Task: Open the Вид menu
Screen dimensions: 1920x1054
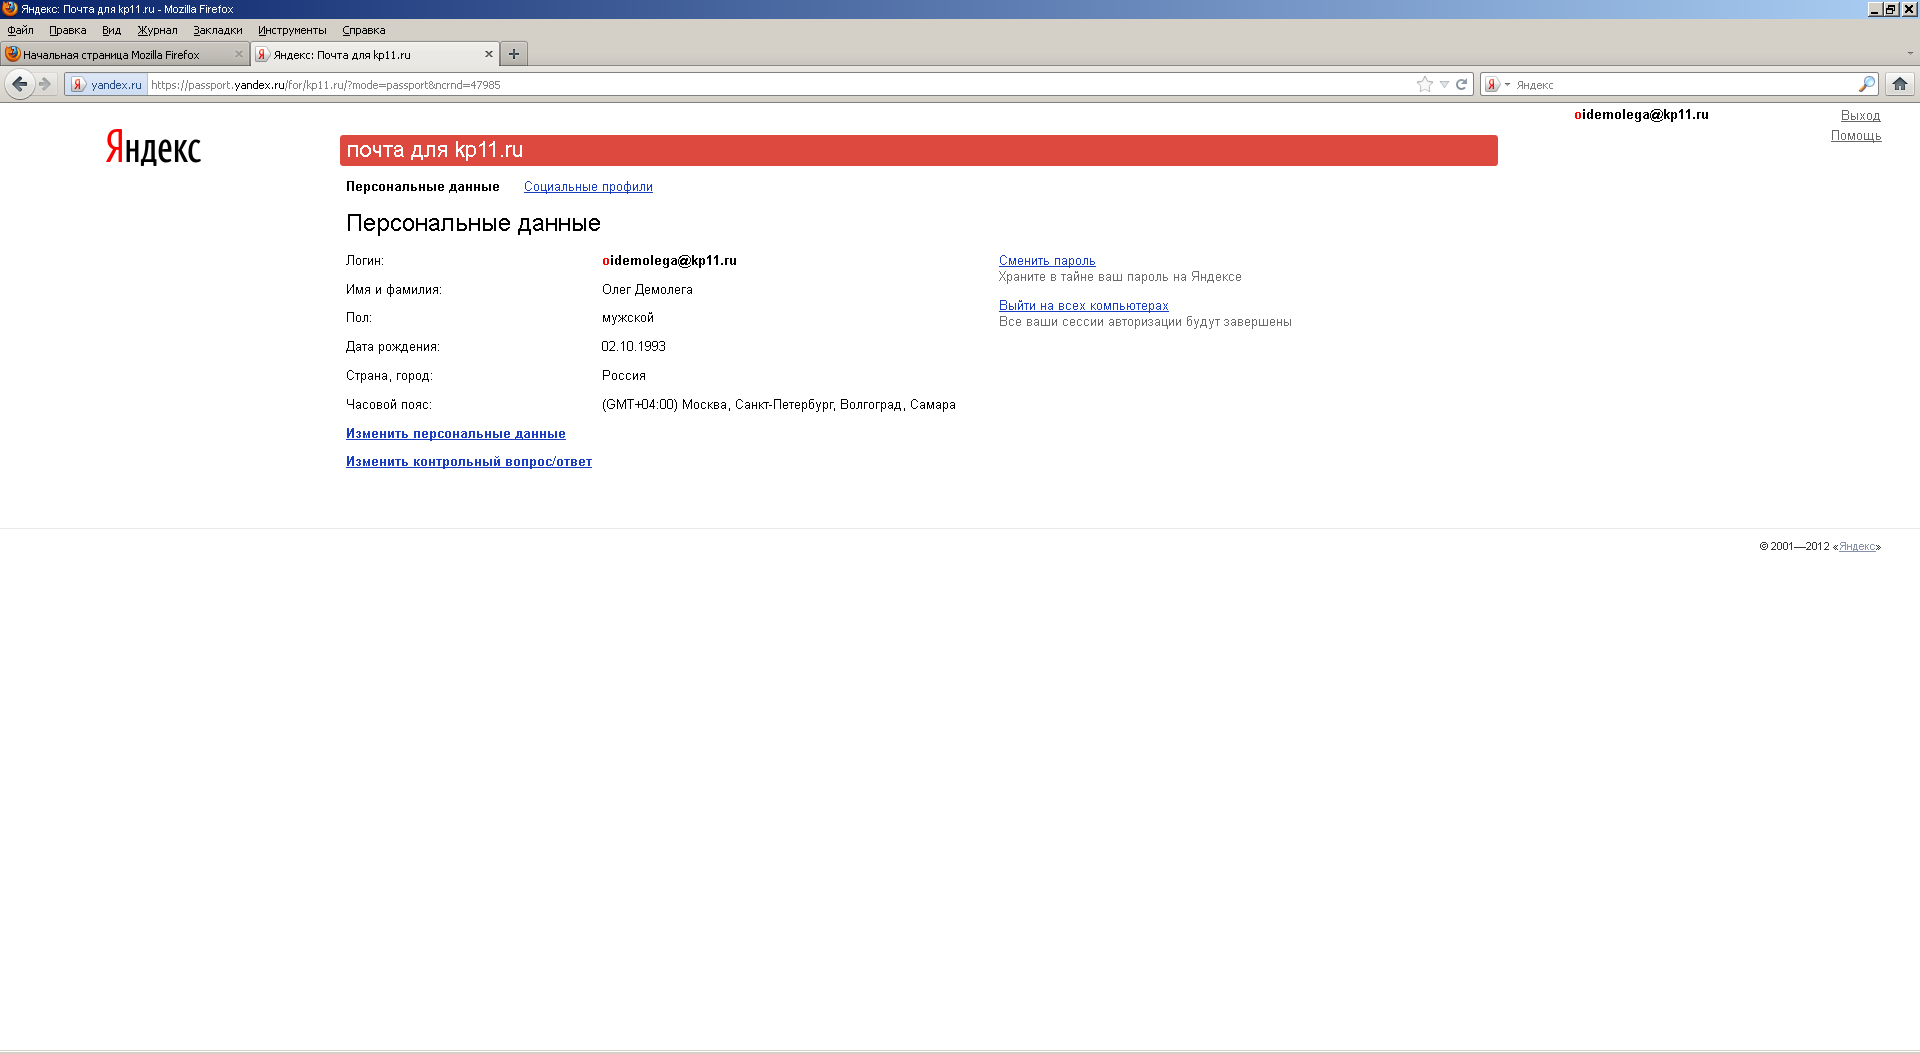Action: click(x=111, y=30)
